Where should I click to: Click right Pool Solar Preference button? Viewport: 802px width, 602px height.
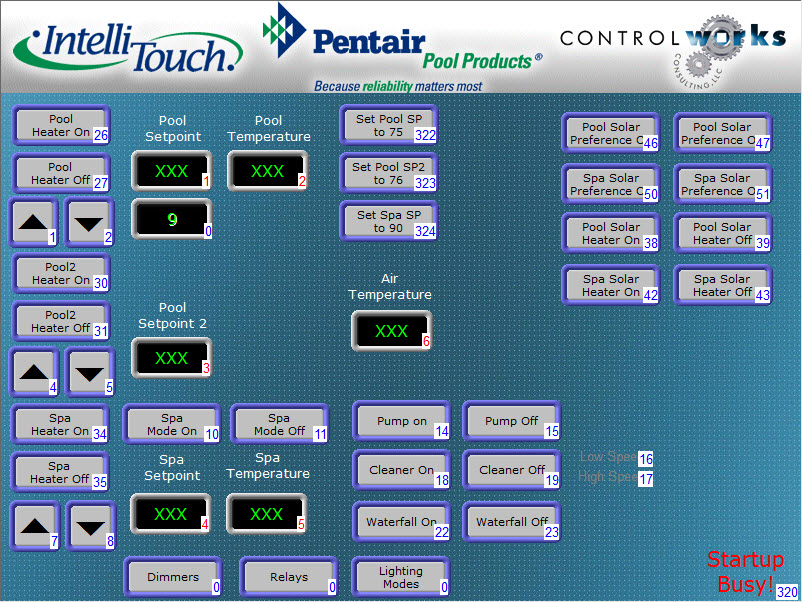tap(723, 133)
